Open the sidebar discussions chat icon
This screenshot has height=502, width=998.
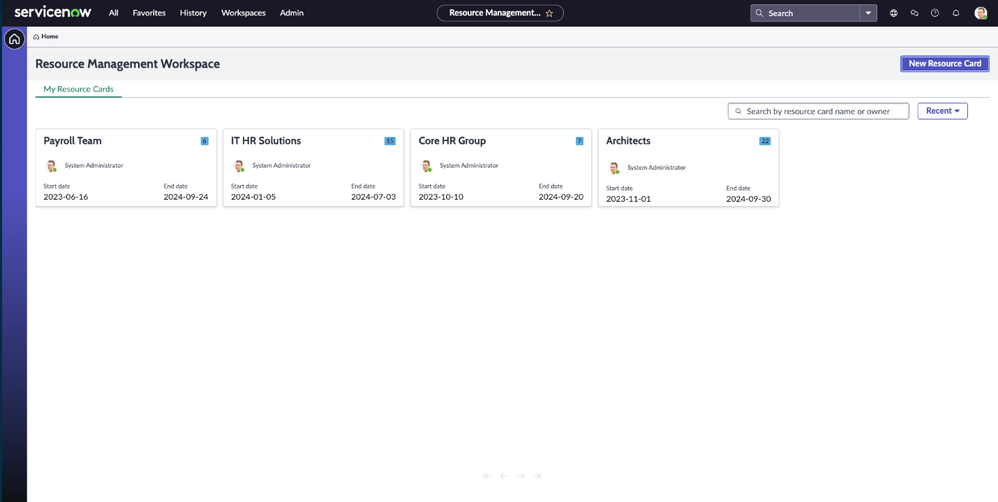coord(914,14)
